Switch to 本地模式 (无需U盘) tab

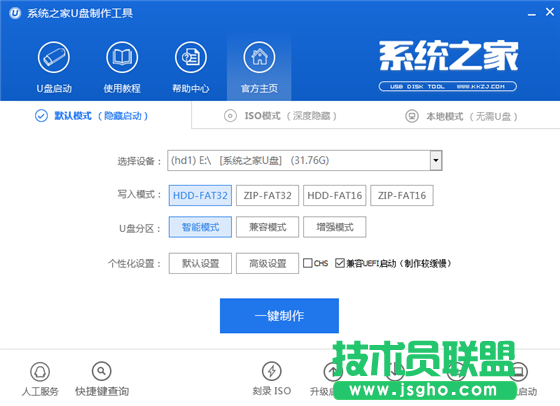coord(461,116)
